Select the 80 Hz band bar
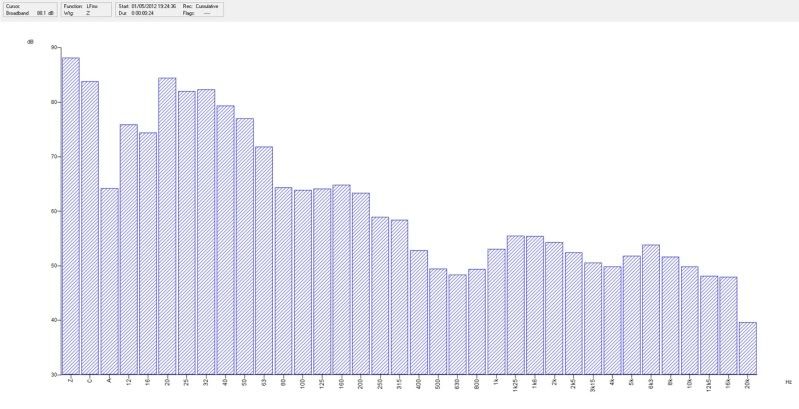 click(x=283, y=281)
